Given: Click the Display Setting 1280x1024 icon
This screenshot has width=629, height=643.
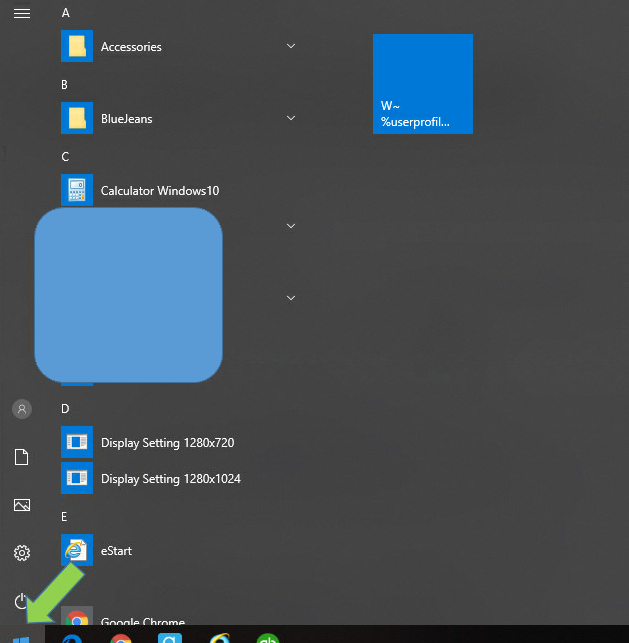Looking at the screenshot, I should coord(77,478).
